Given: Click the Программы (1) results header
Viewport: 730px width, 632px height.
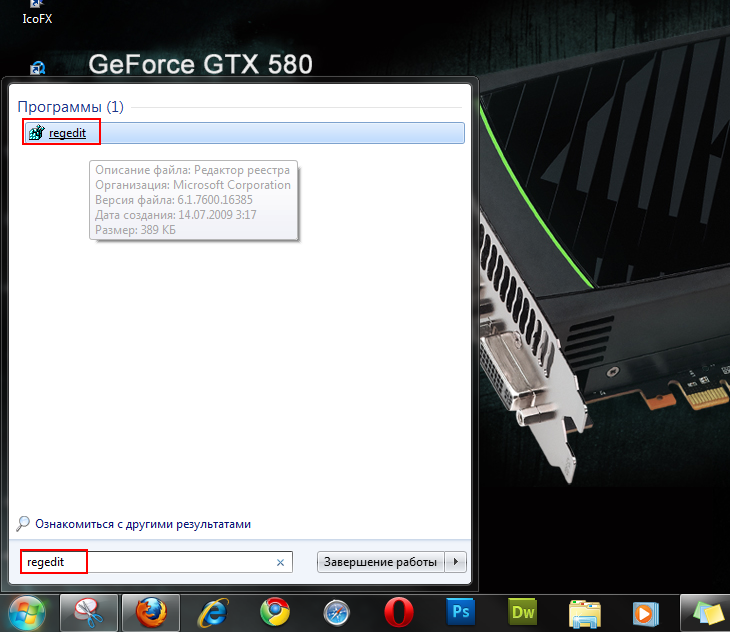Looking at the screenshot, I should point(70,107).
